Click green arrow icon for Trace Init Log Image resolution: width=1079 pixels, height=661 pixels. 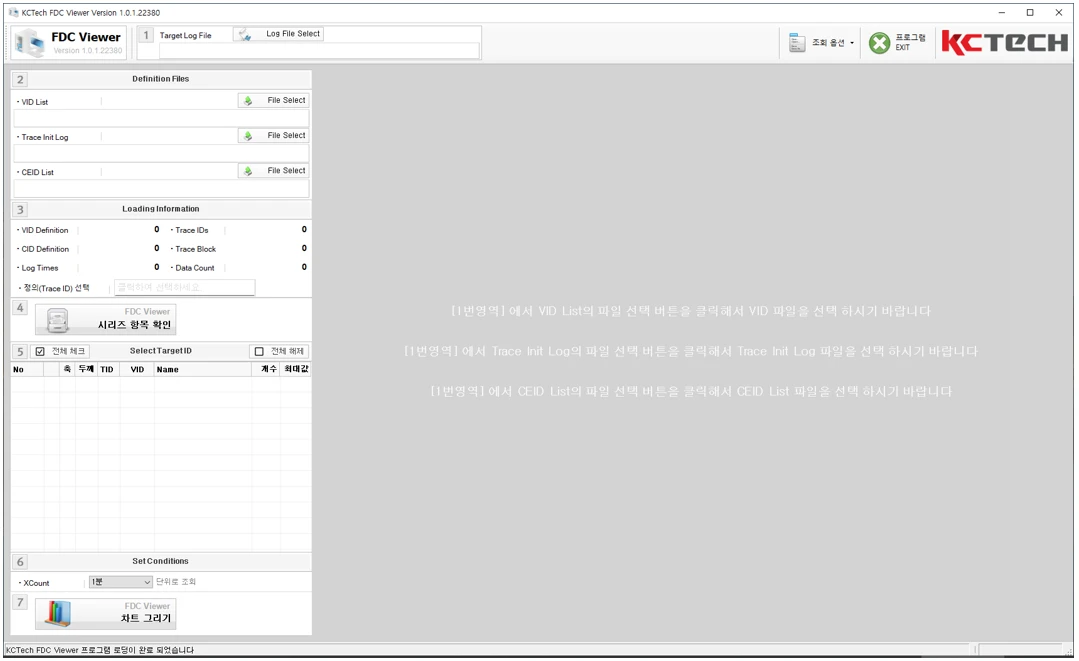pyautogui.click(x=248, y=136)
